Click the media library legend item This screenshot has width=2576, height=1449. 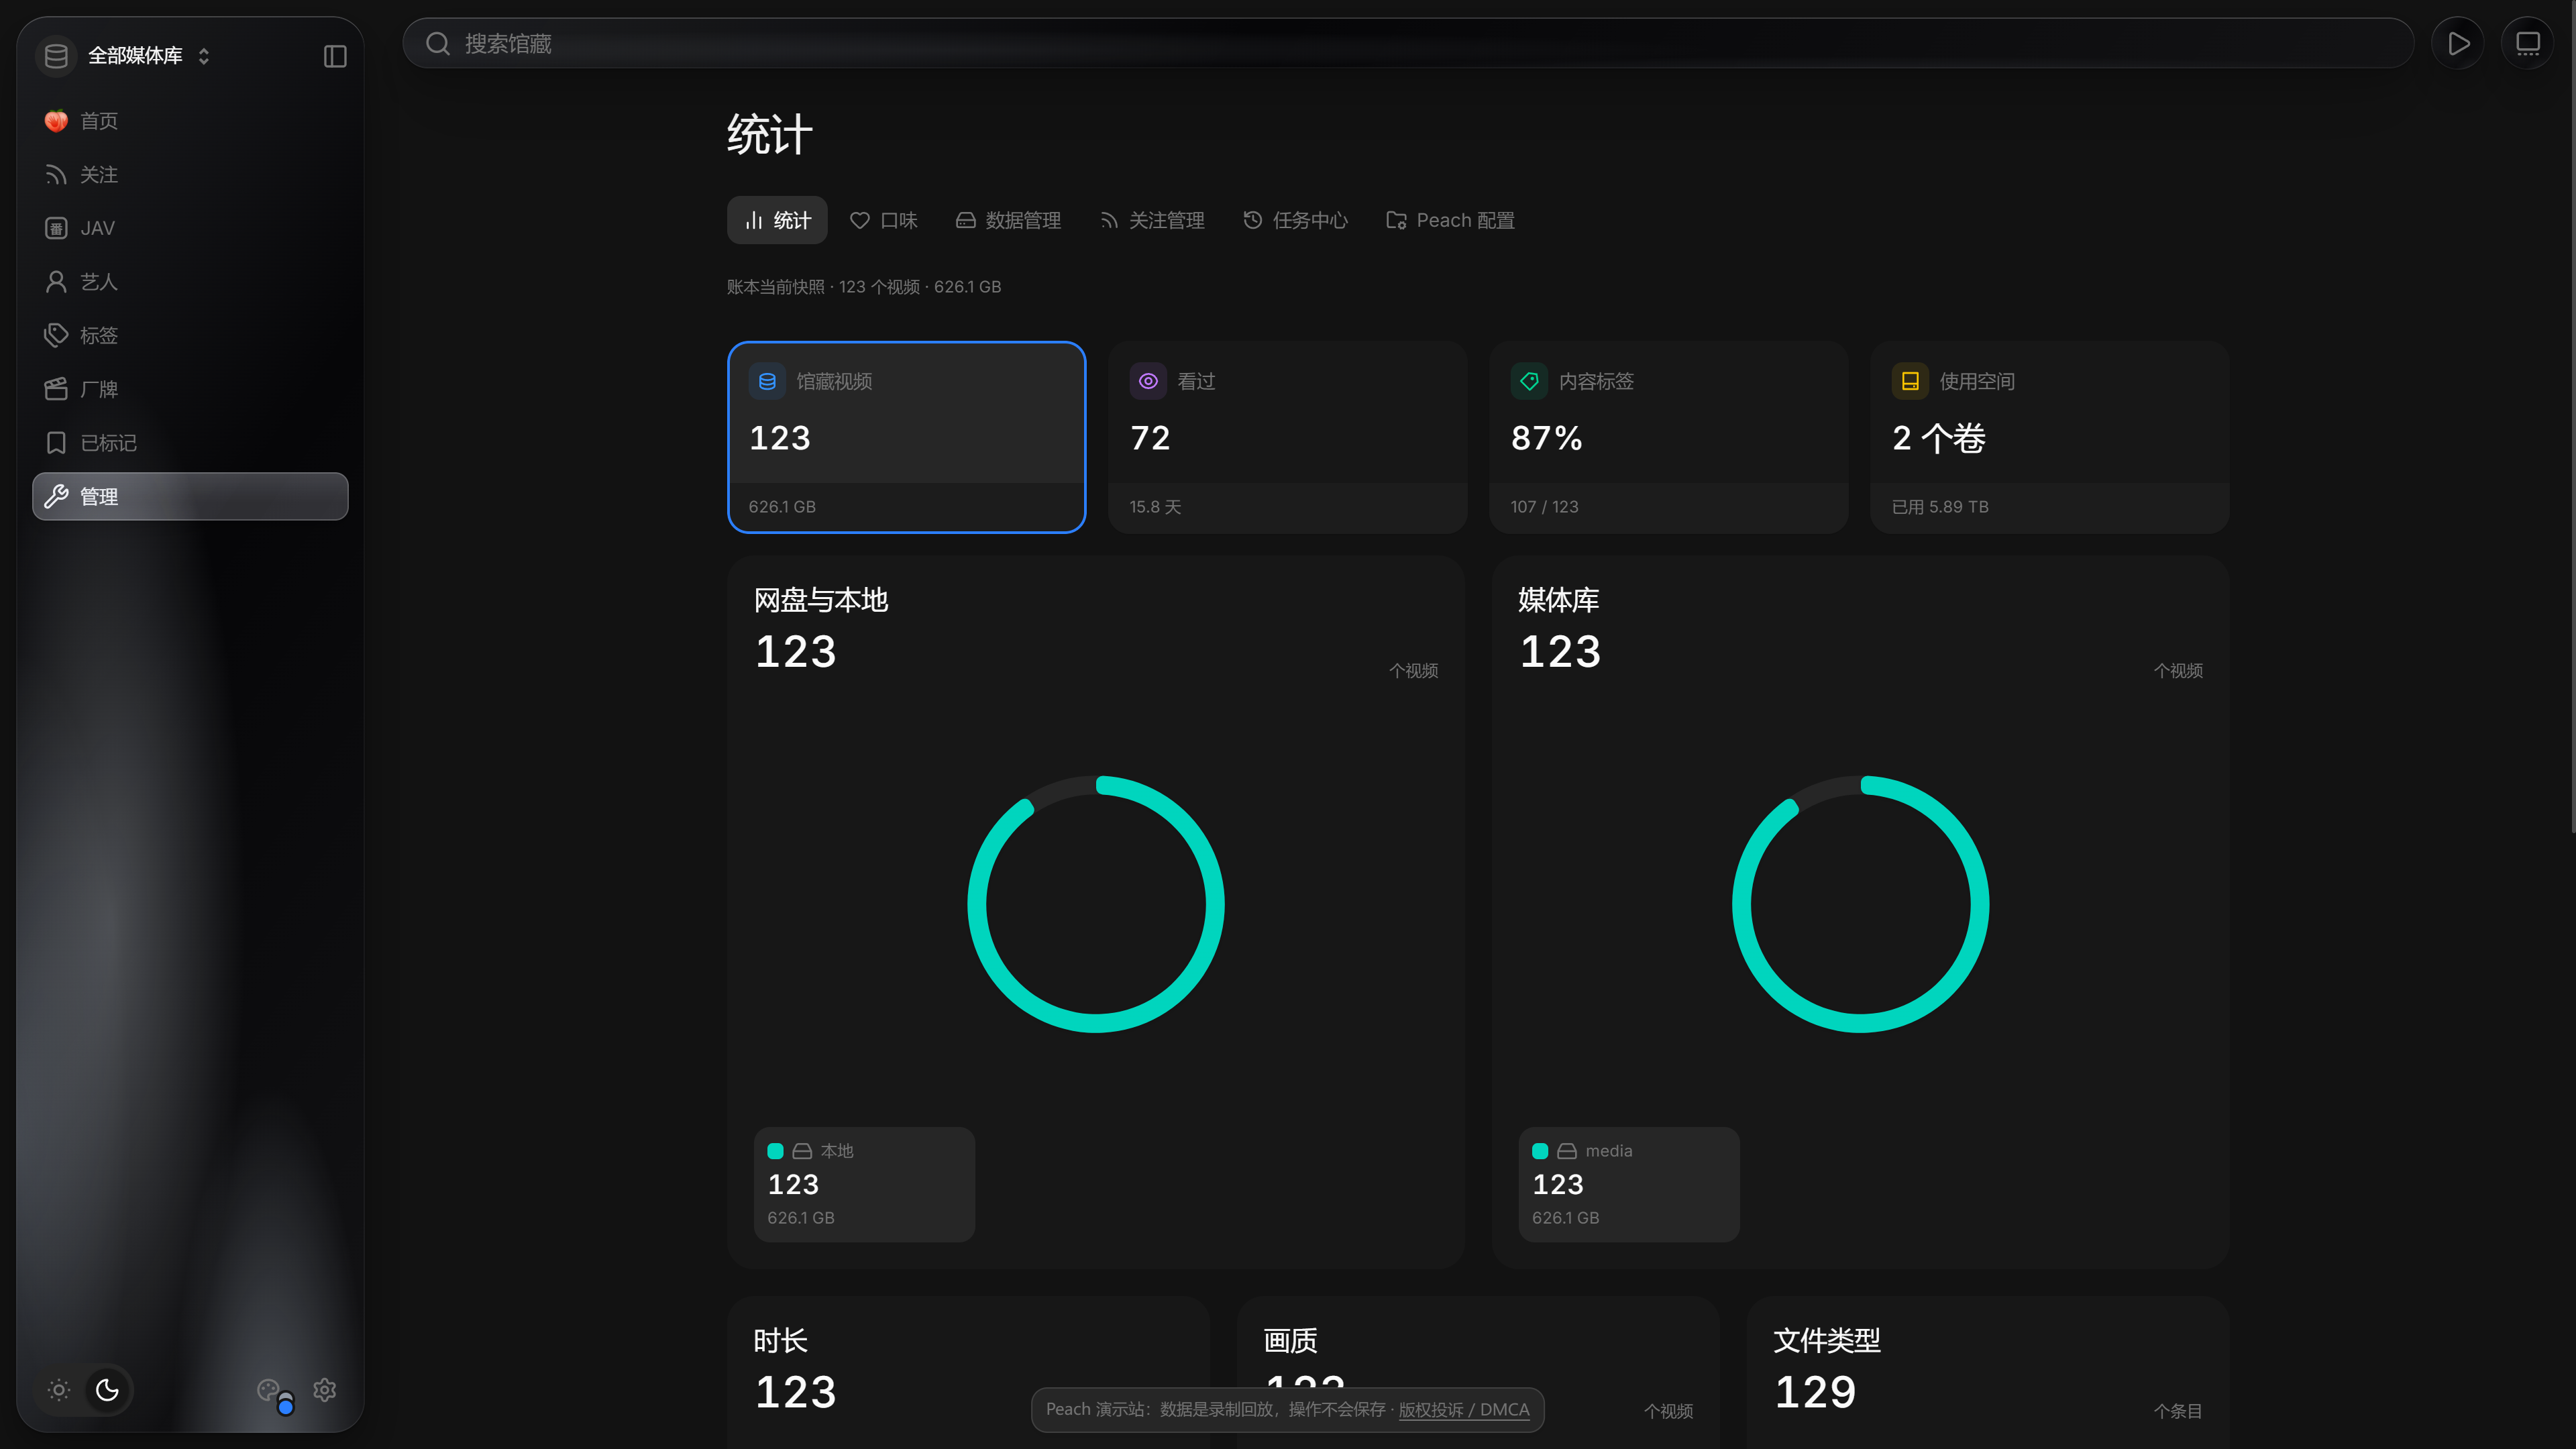(1629, 1184)
